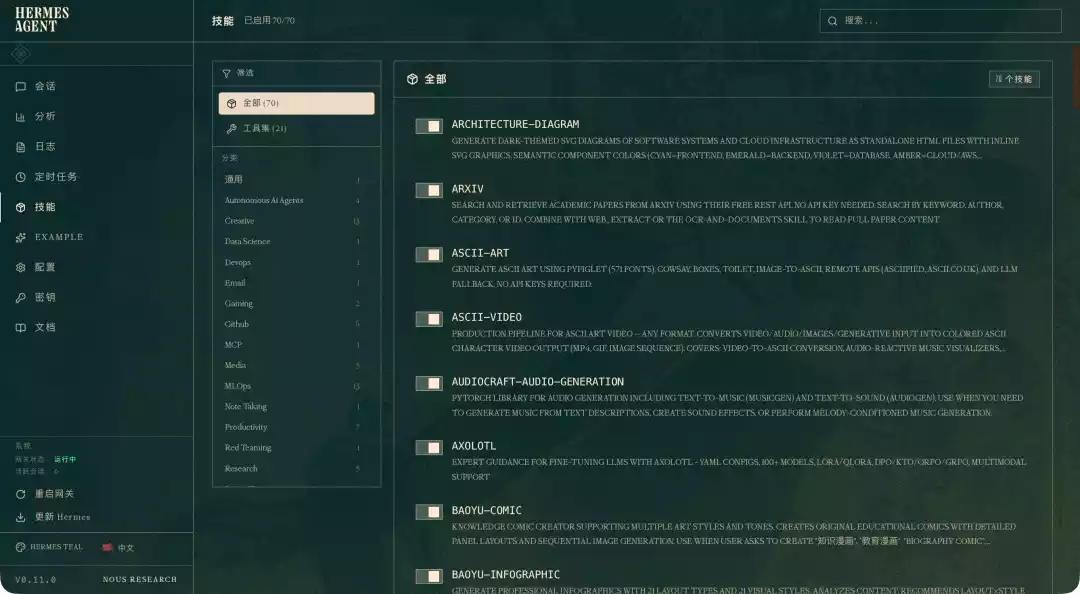This screenshot has width=1080, height=594.
Task: Expand the 筛选 filter panel header
Action: [x=296, y=73]
